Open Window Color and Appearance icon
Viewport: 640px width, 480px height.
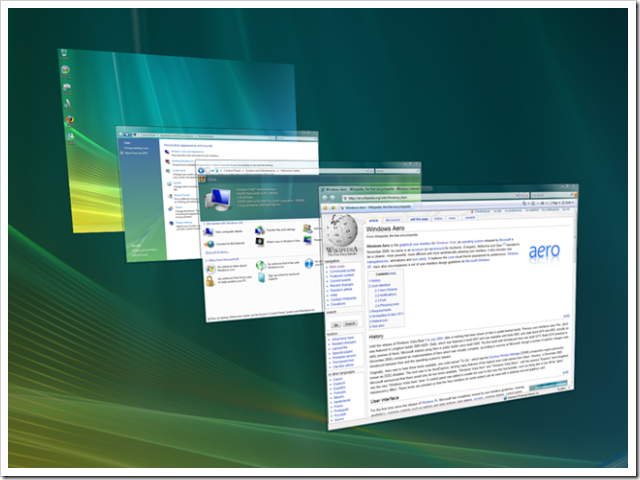pyautogui.click(x=167, y=152)
